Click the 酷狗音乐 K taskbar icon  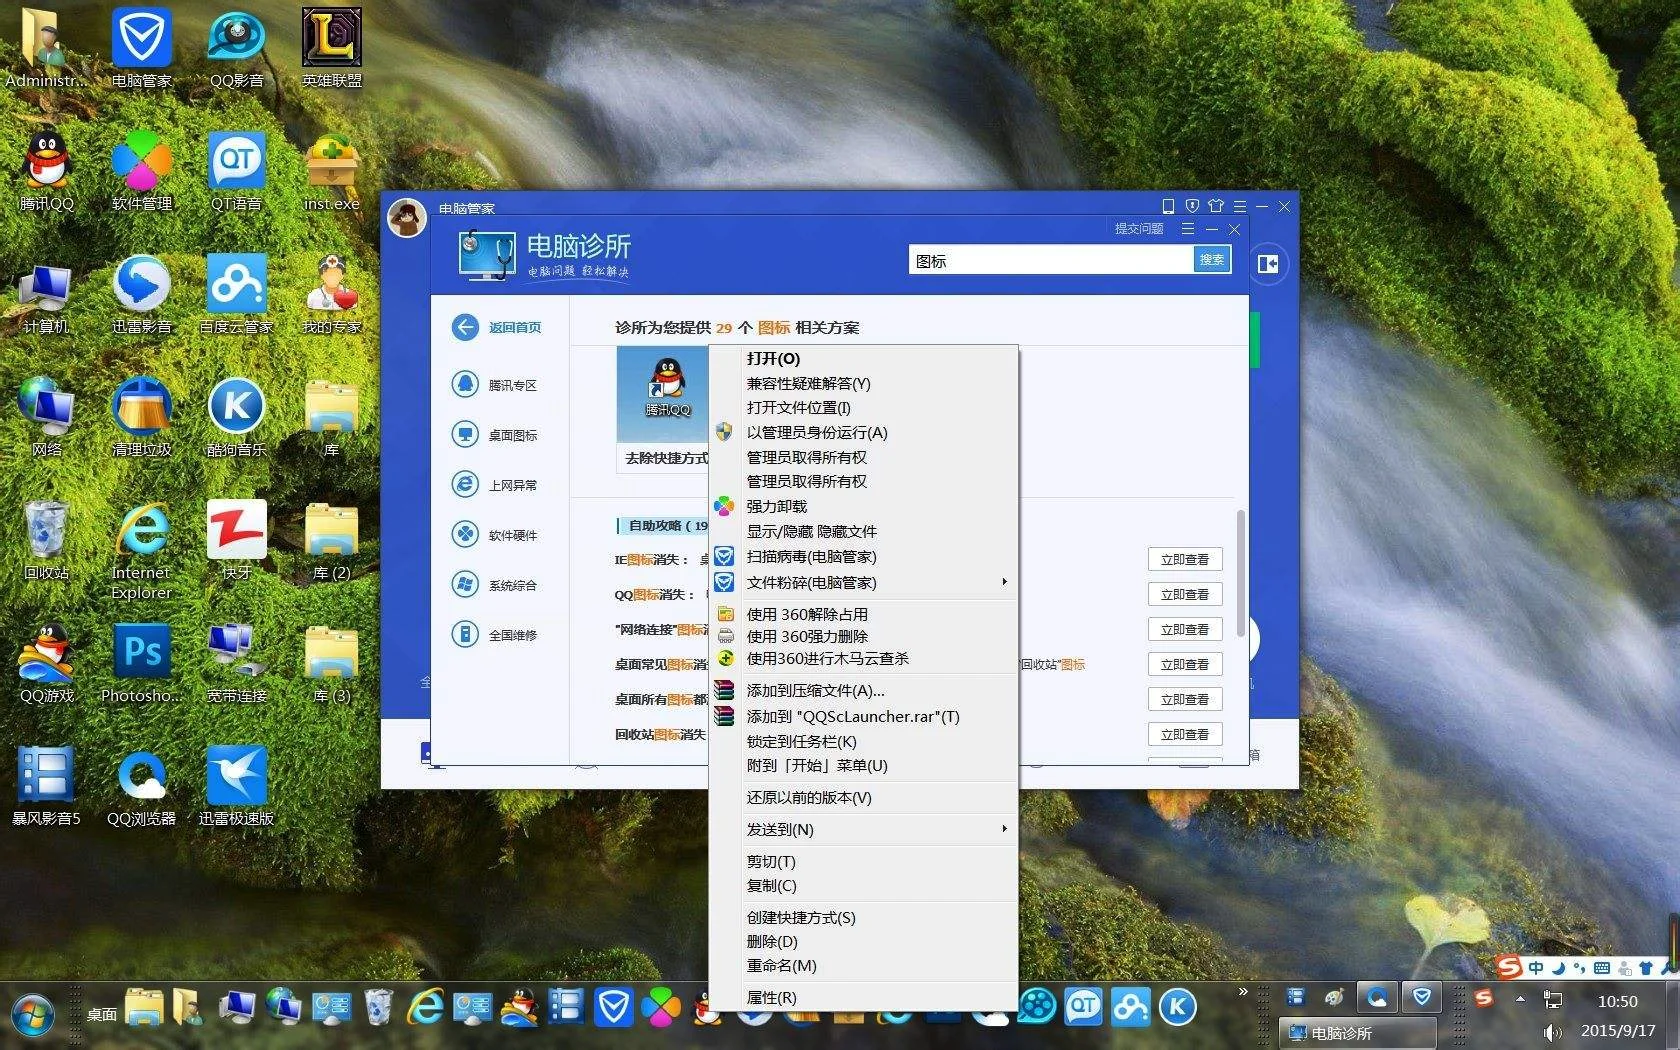[x=1177, y=1007]
